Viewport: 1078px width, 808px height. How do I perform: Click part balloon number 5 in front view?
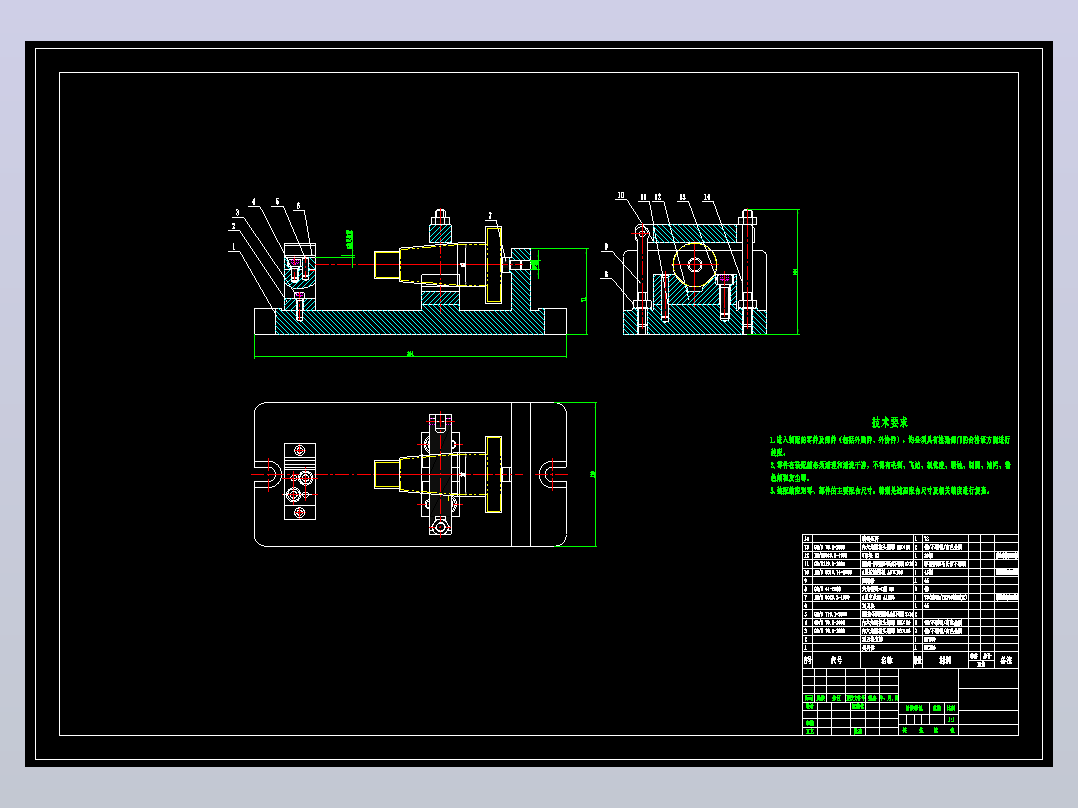278,202
